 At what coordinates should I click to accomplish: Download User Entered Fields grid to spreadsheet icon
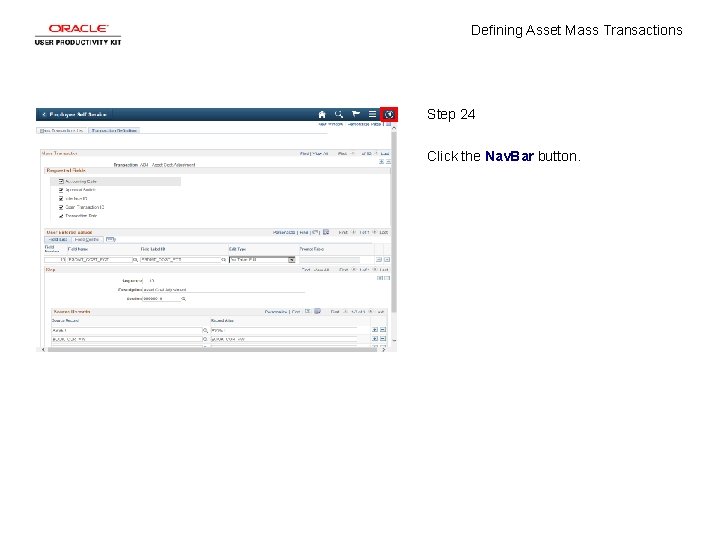(x=326, y=232)
